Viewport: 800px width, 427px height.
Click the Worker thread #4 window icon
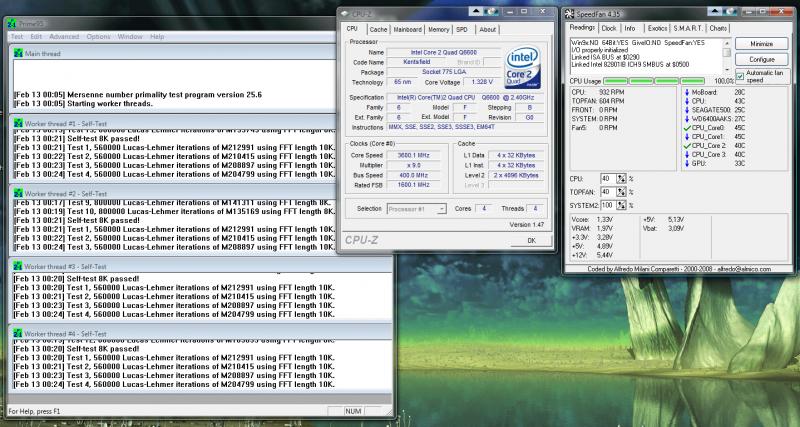(18, 334)
